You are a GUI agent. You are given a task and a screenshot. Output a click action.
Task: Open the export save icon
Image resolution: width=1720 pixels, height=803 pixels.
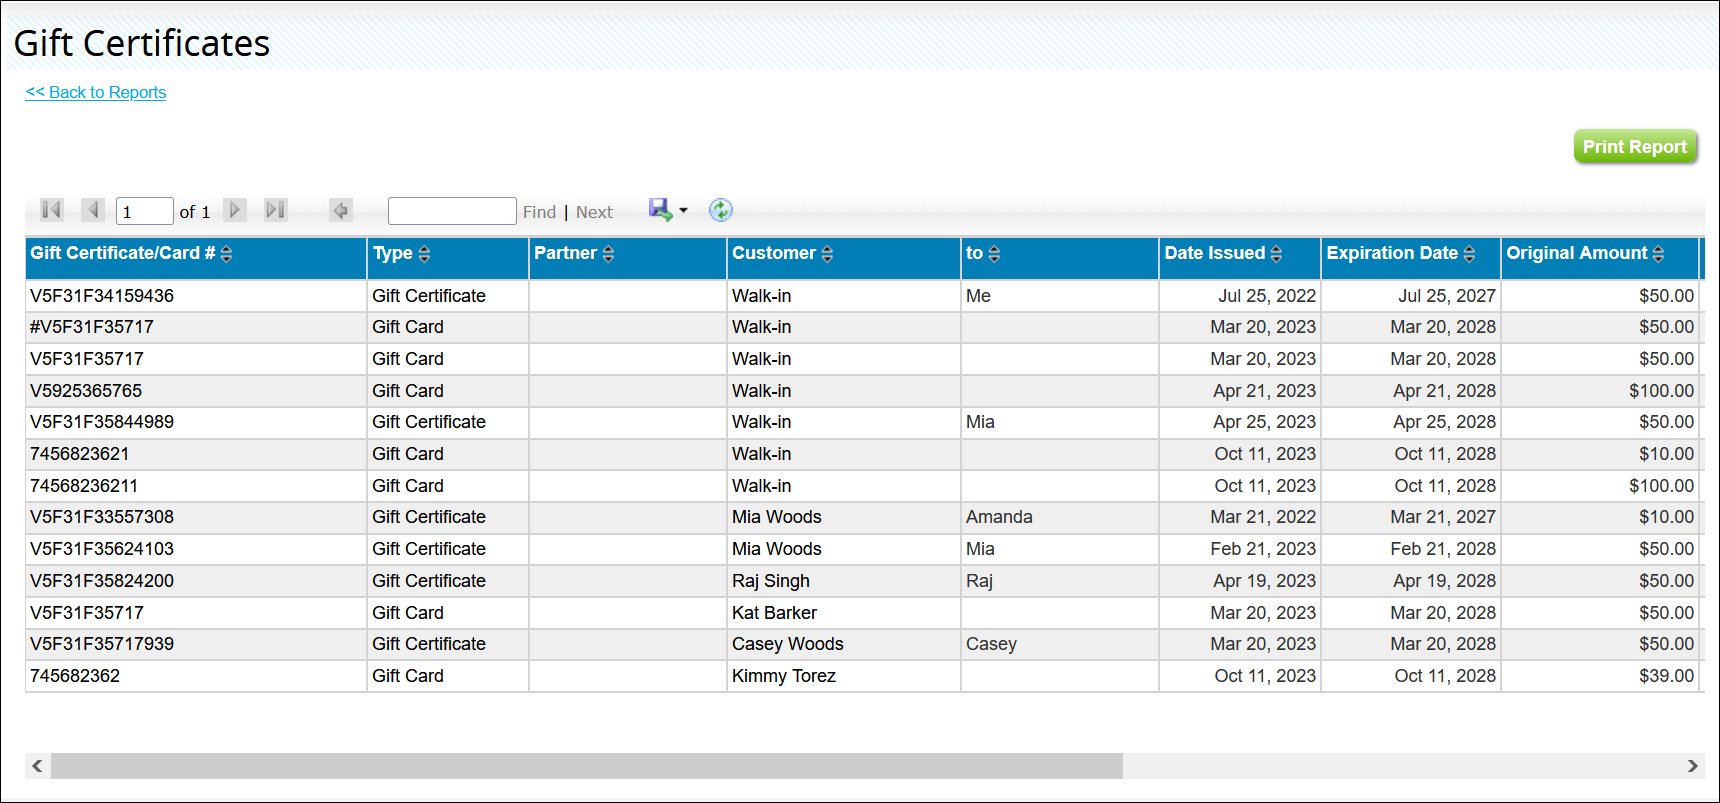click(660, 210)
